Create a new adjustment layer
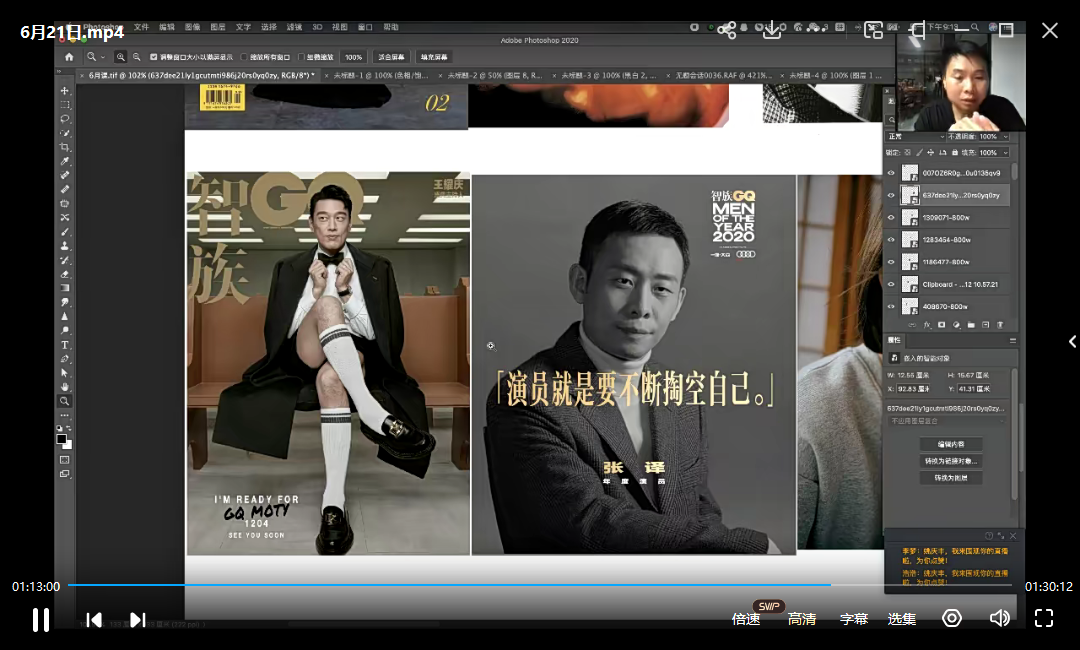This screenshot has height=650, width=1080. 956,325
